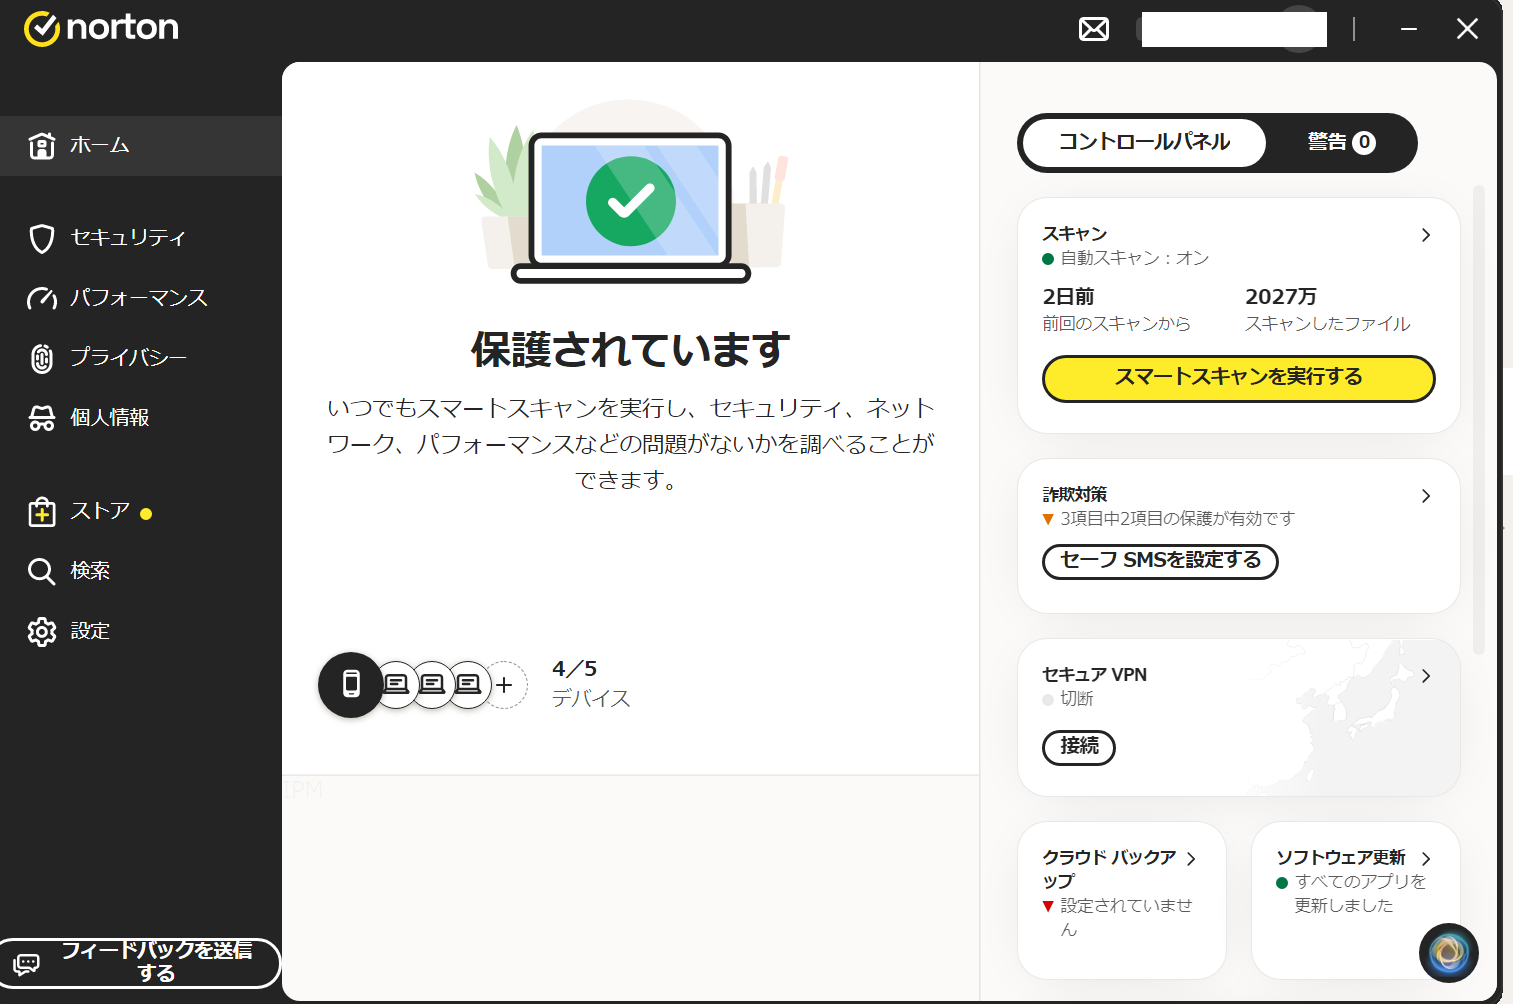1513x1004 pixels.
Task: Expand the セキュア VPN card chevron
Action: tap(1426, 676)
